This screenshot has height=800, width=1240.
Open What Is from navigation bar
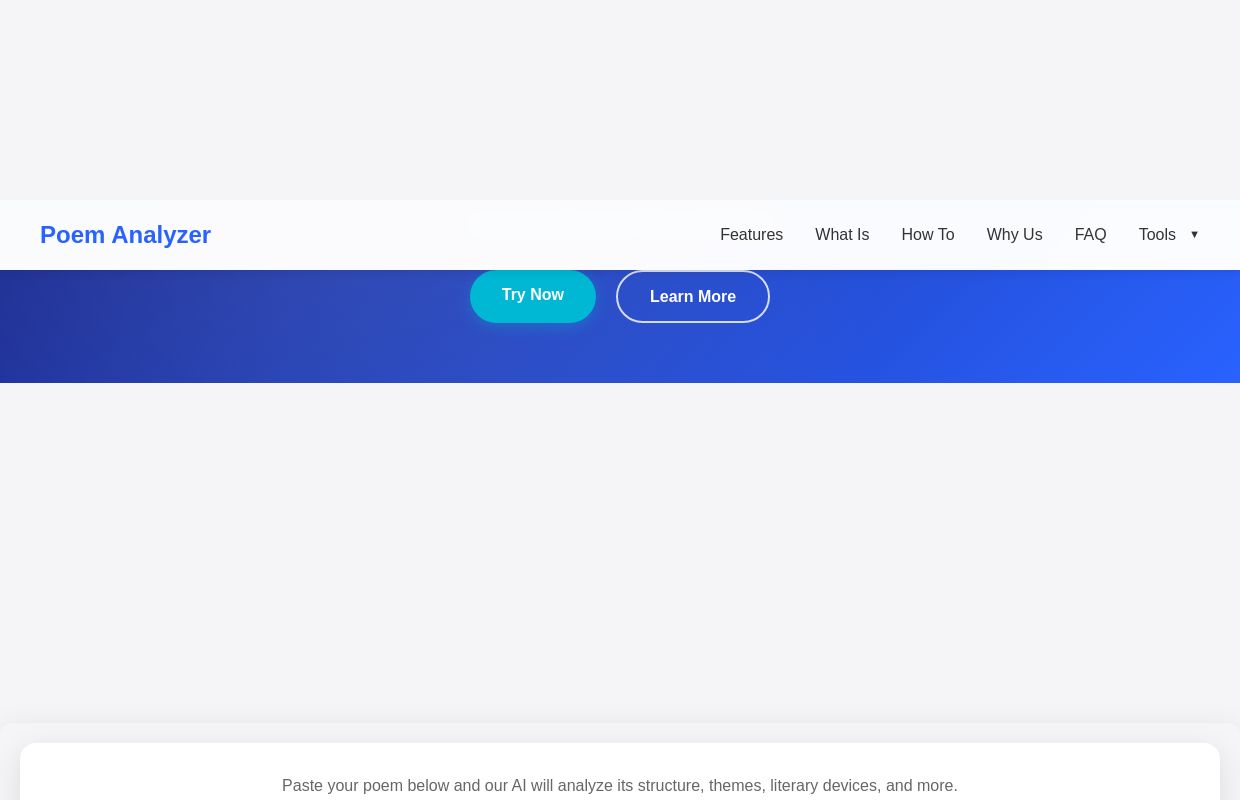pyautogui.click(x=842, y=234)
